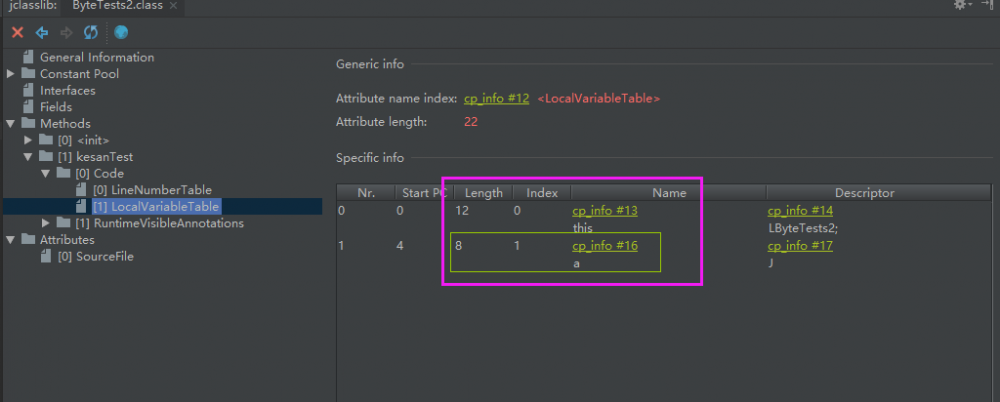The width and height of the screenshot is (1000, 402).
Task: Click the forward arrow toolbar icon
Action: (66, 32)
